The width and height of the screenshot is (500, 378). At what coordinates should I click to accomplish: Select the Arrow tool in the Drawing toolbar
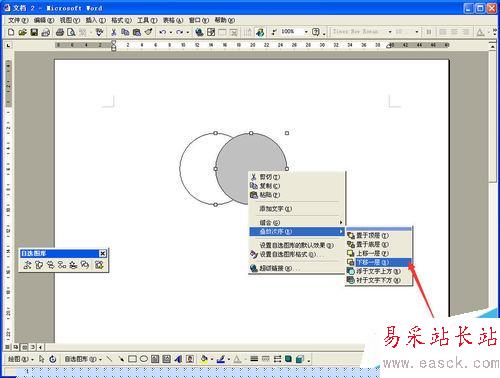coord(121,359)
